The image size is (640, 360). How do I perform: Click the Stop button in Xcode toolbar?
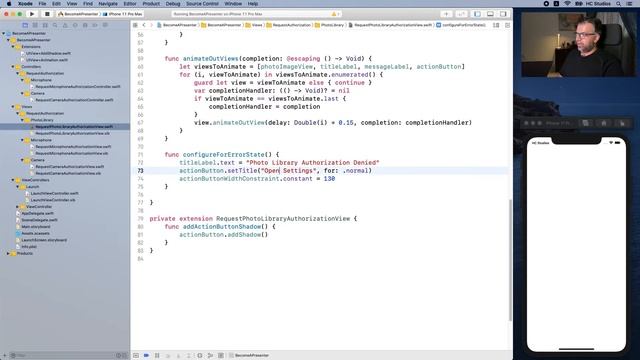47,14
